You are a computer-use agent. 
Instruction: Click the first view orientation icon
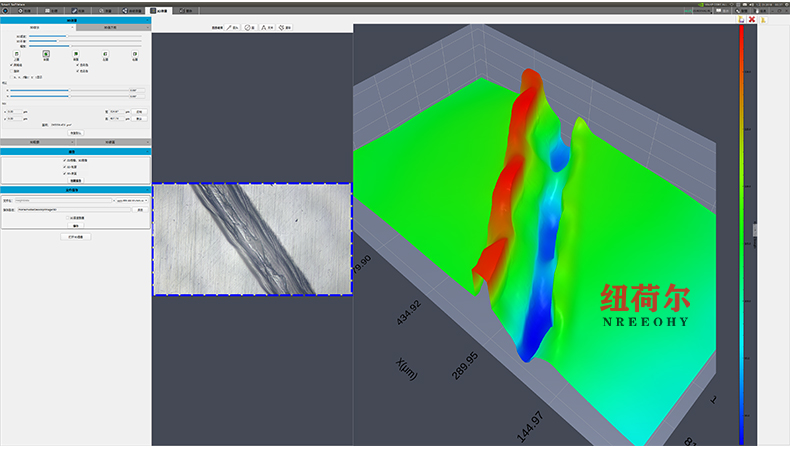17,54
